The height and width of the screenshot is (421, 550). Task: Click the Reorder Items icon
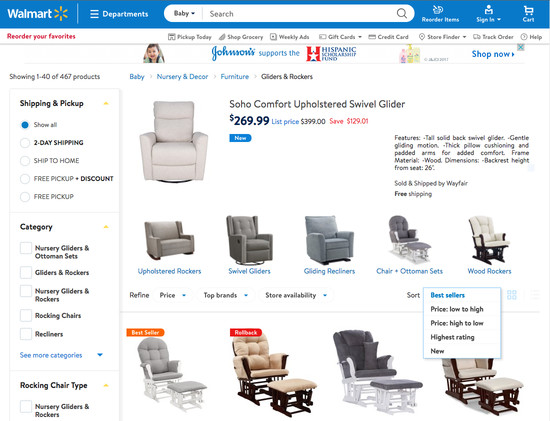[x=438, y=9]
